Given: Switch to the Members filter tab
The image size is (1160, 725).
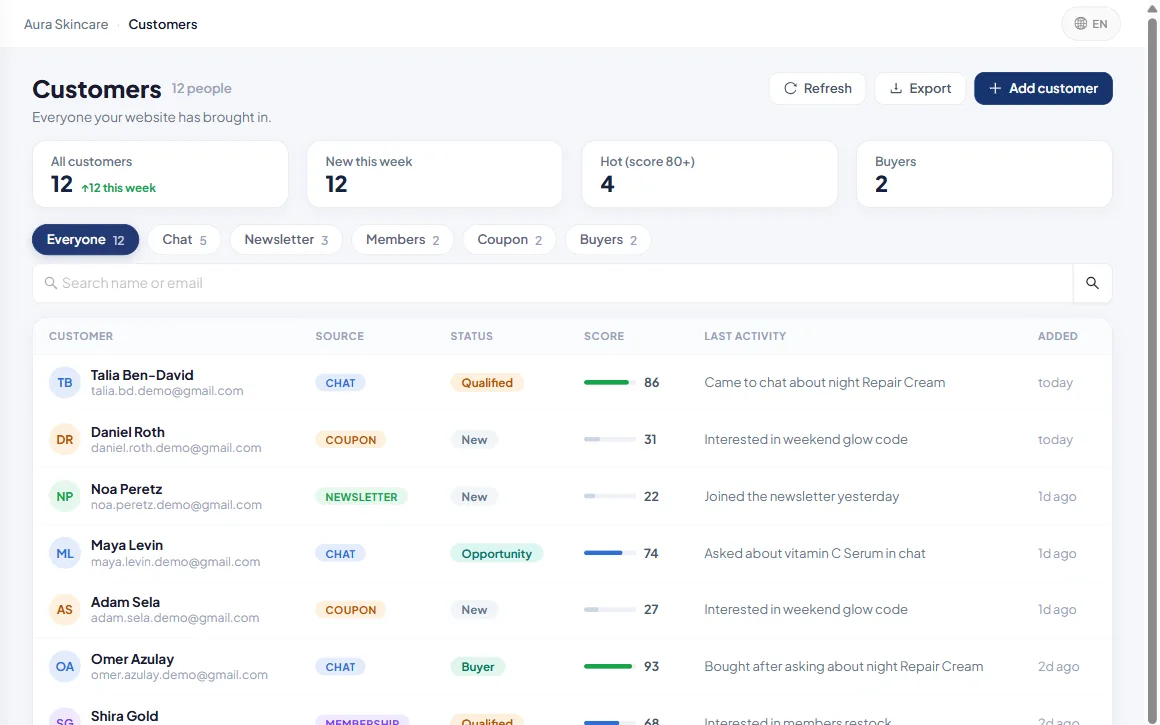Looking at the screenshot, I should tap(402, 240).
